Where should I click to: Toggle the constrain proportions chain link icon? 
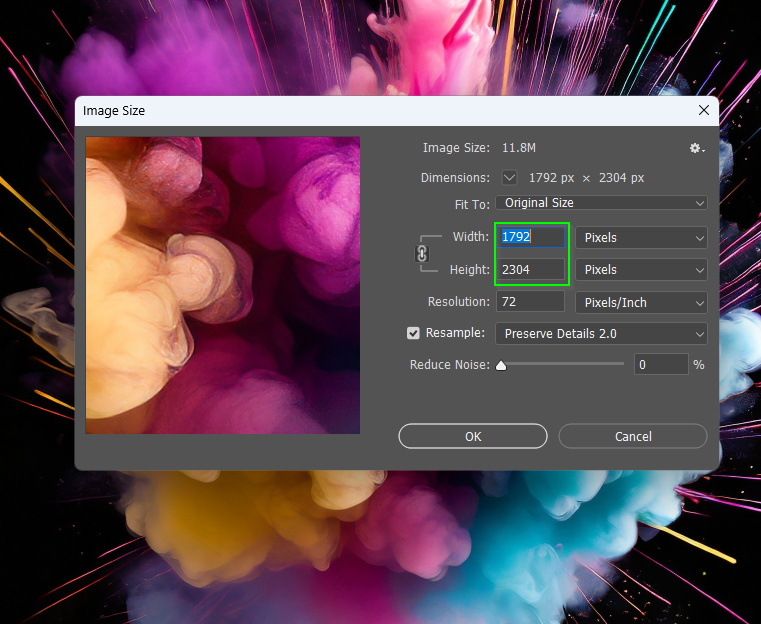(422, 253)
